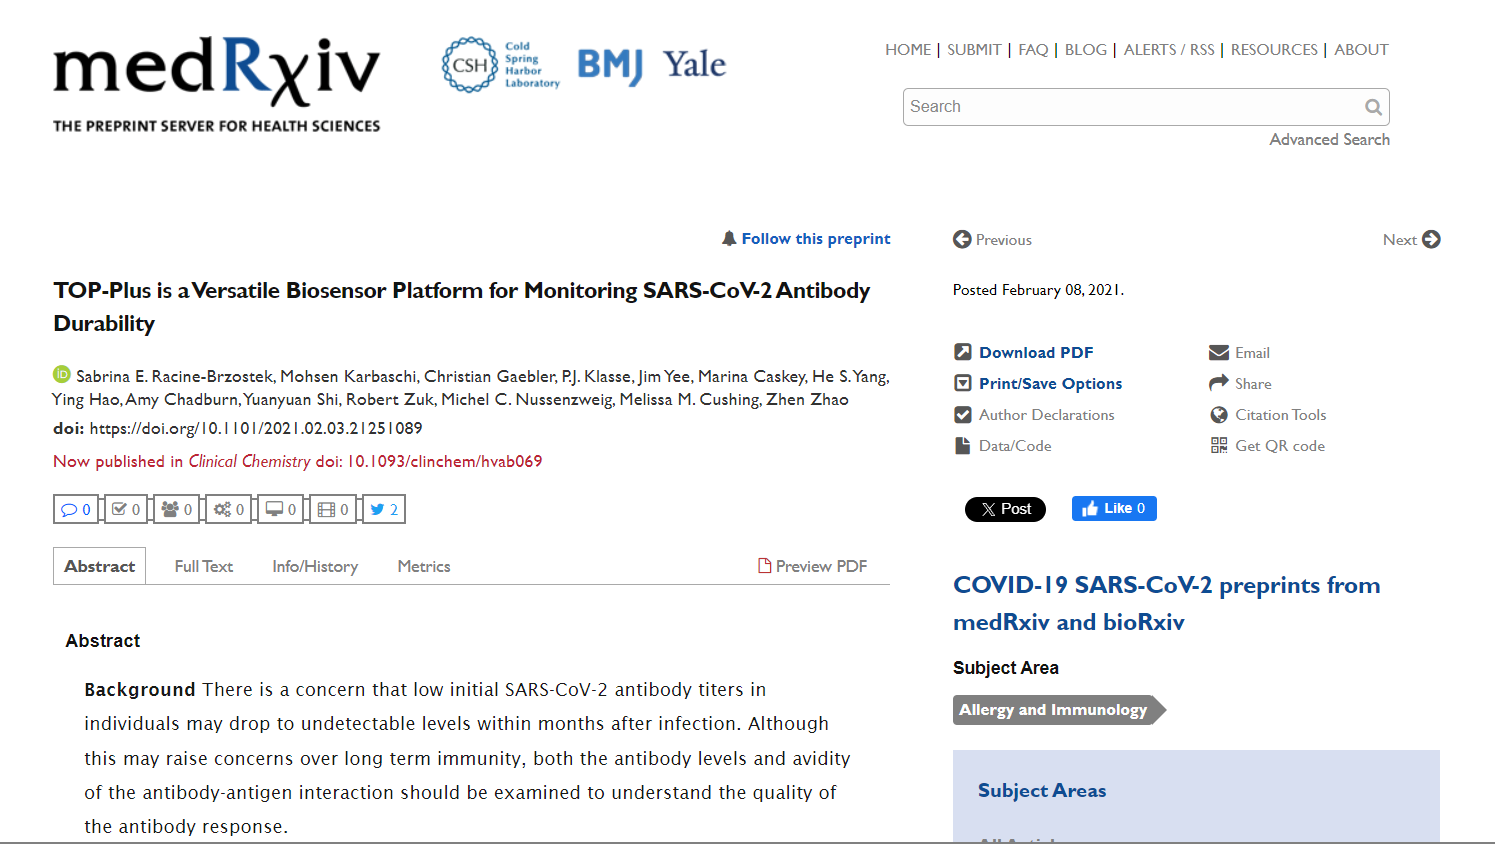Click the X Post button
This screenshot has width=1495, height=844.
coord(1005,509)
